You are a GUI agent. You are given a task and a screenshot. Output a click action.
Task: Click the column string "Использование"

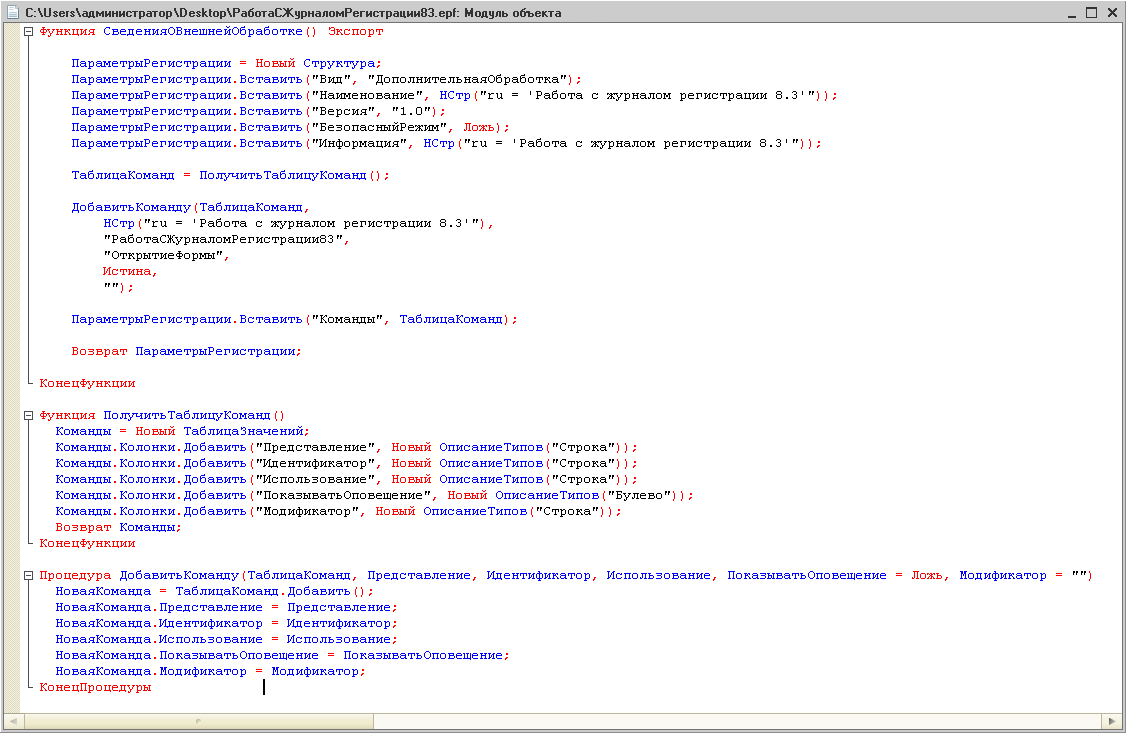pos(315,480)
